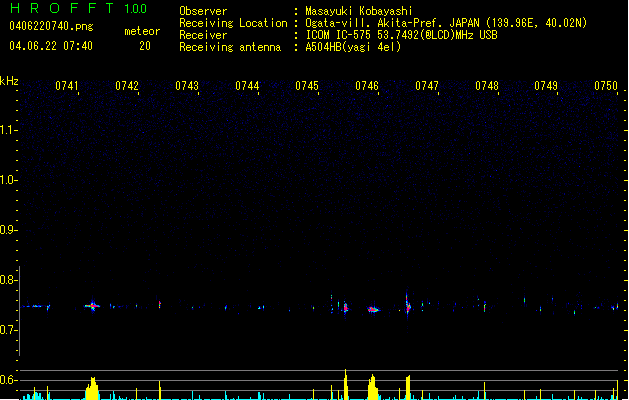
Task: Click the vertical meteor echo before 0747
Action: tap(408, 306)
